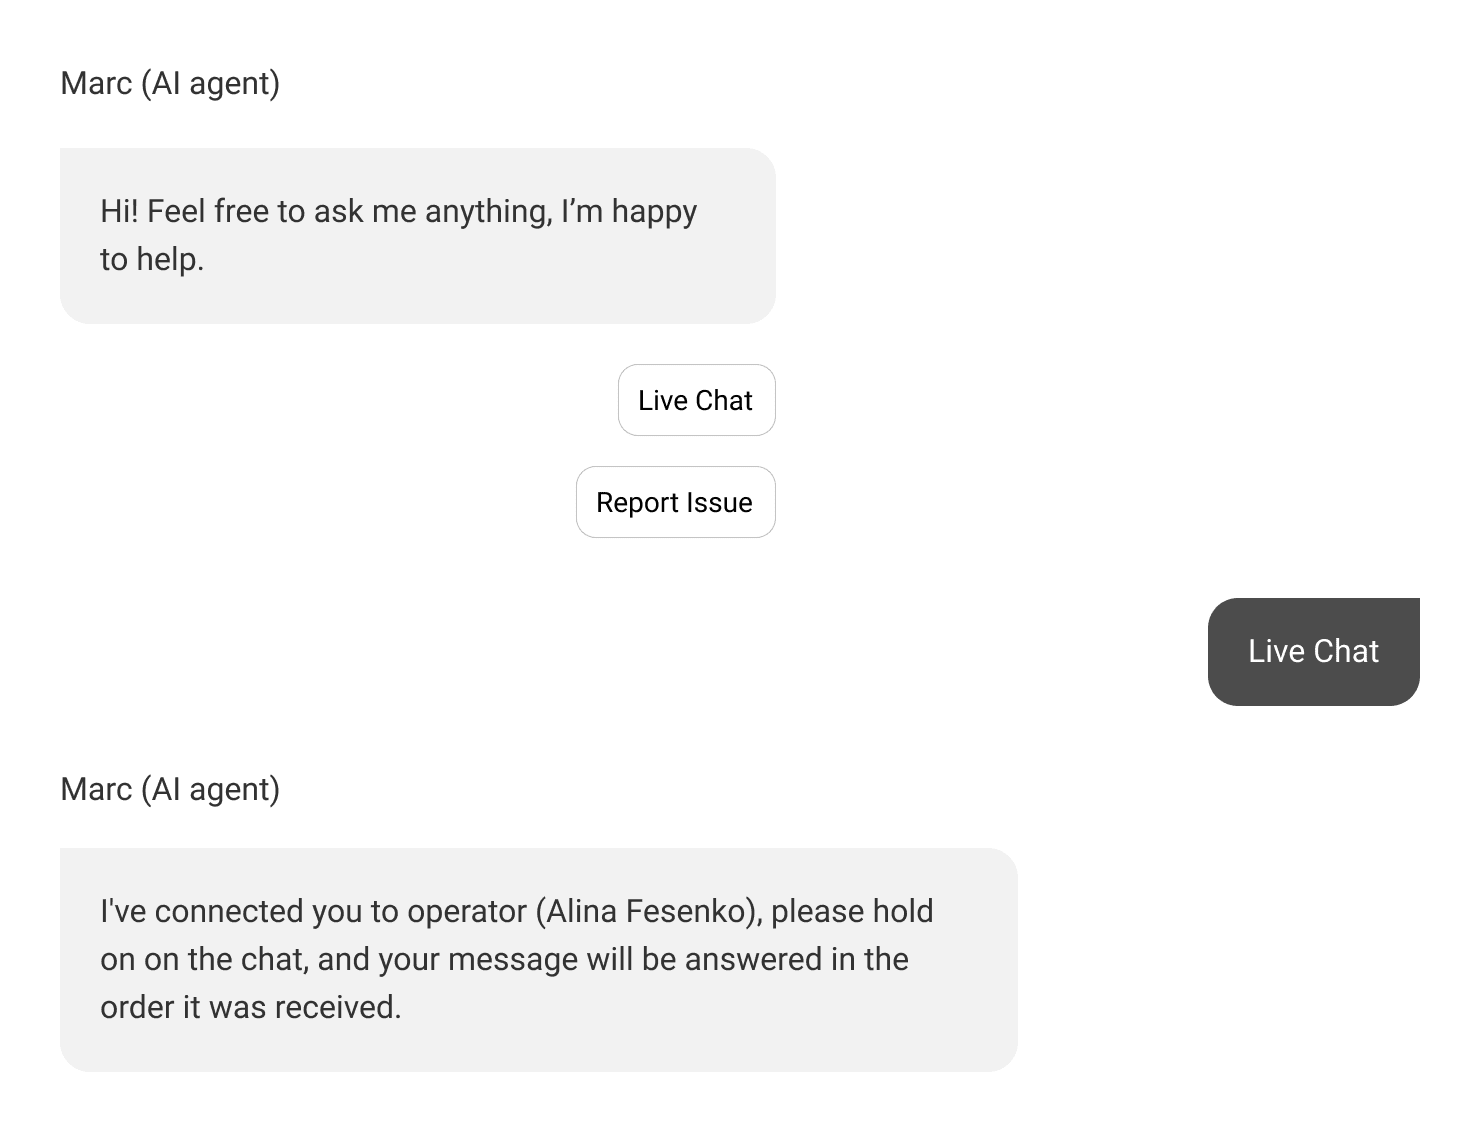Choose Report Issue from the quick replies
The height and width of the screenshot is (1132, 1480).
pos(676,502)
